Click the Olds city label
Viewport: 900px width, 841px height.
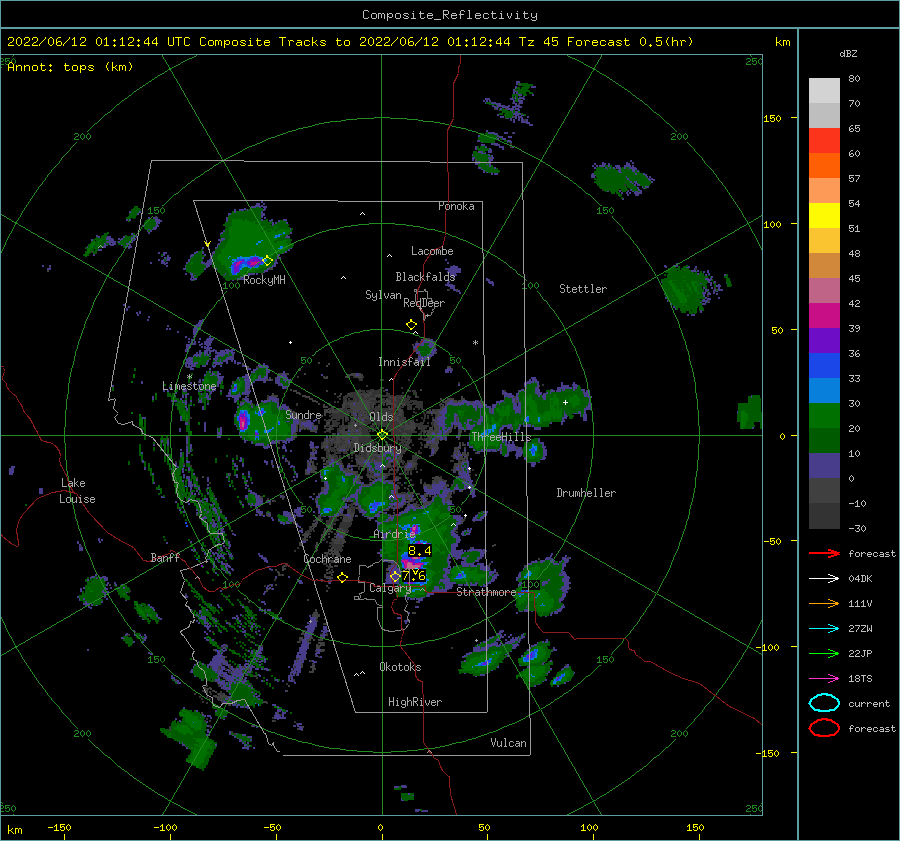(x=381, y=416)
